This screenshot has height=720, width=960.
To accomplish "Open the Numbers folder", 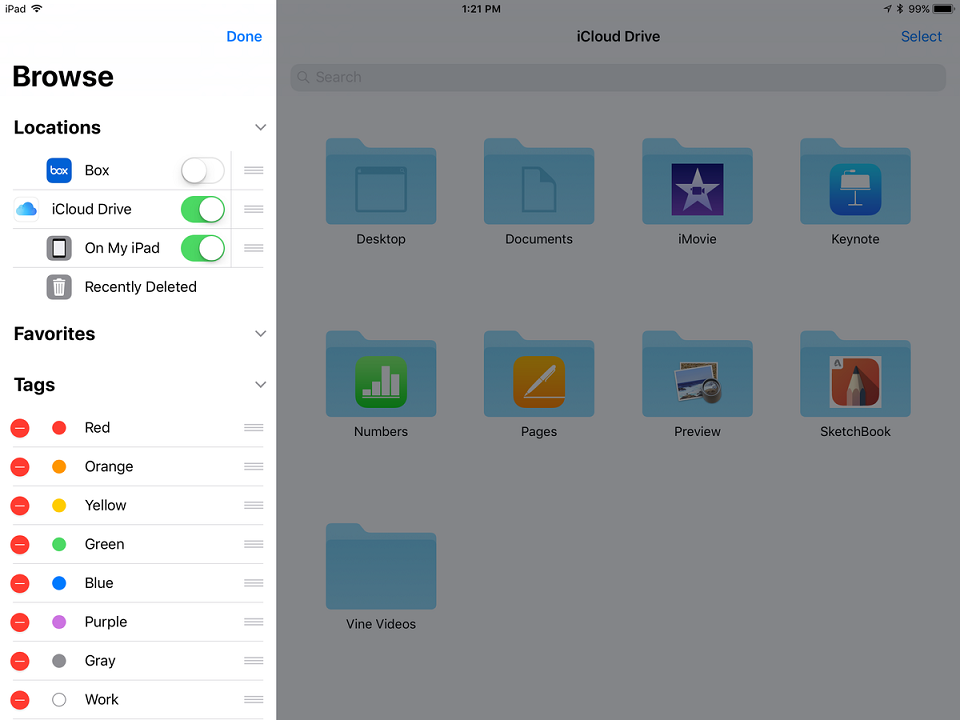I will (x=381, y=374).
